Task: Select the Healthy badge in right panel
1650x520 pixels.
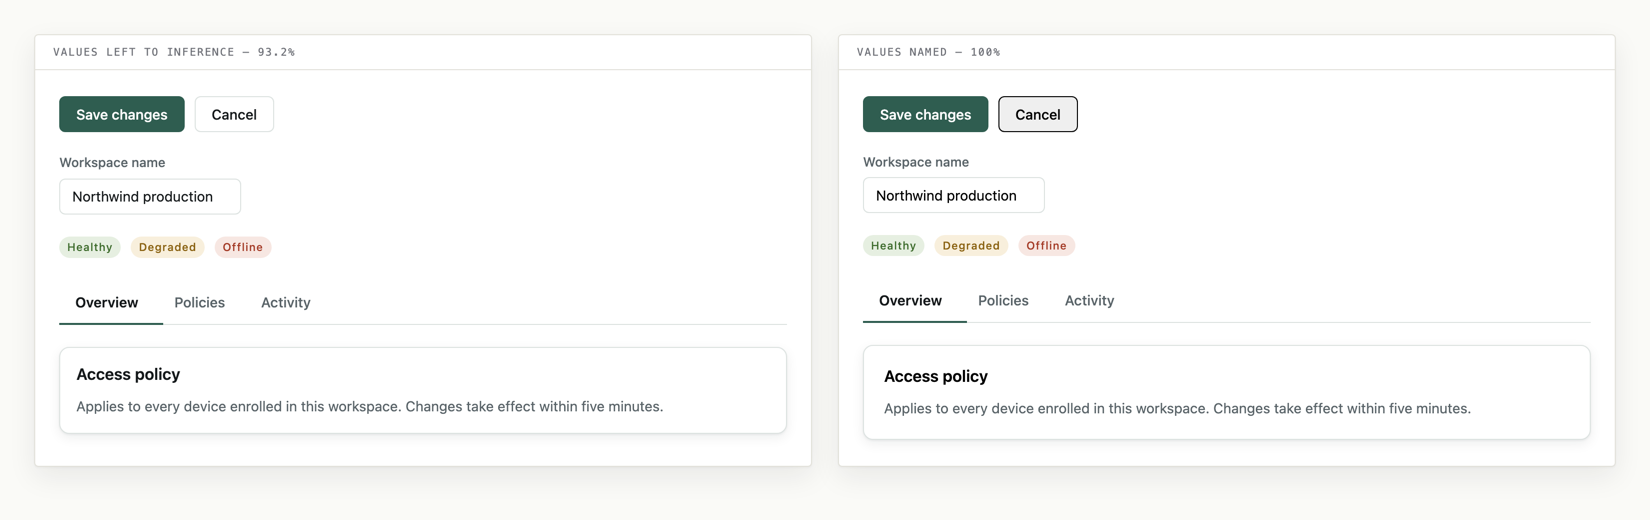Action: point(894,245)
